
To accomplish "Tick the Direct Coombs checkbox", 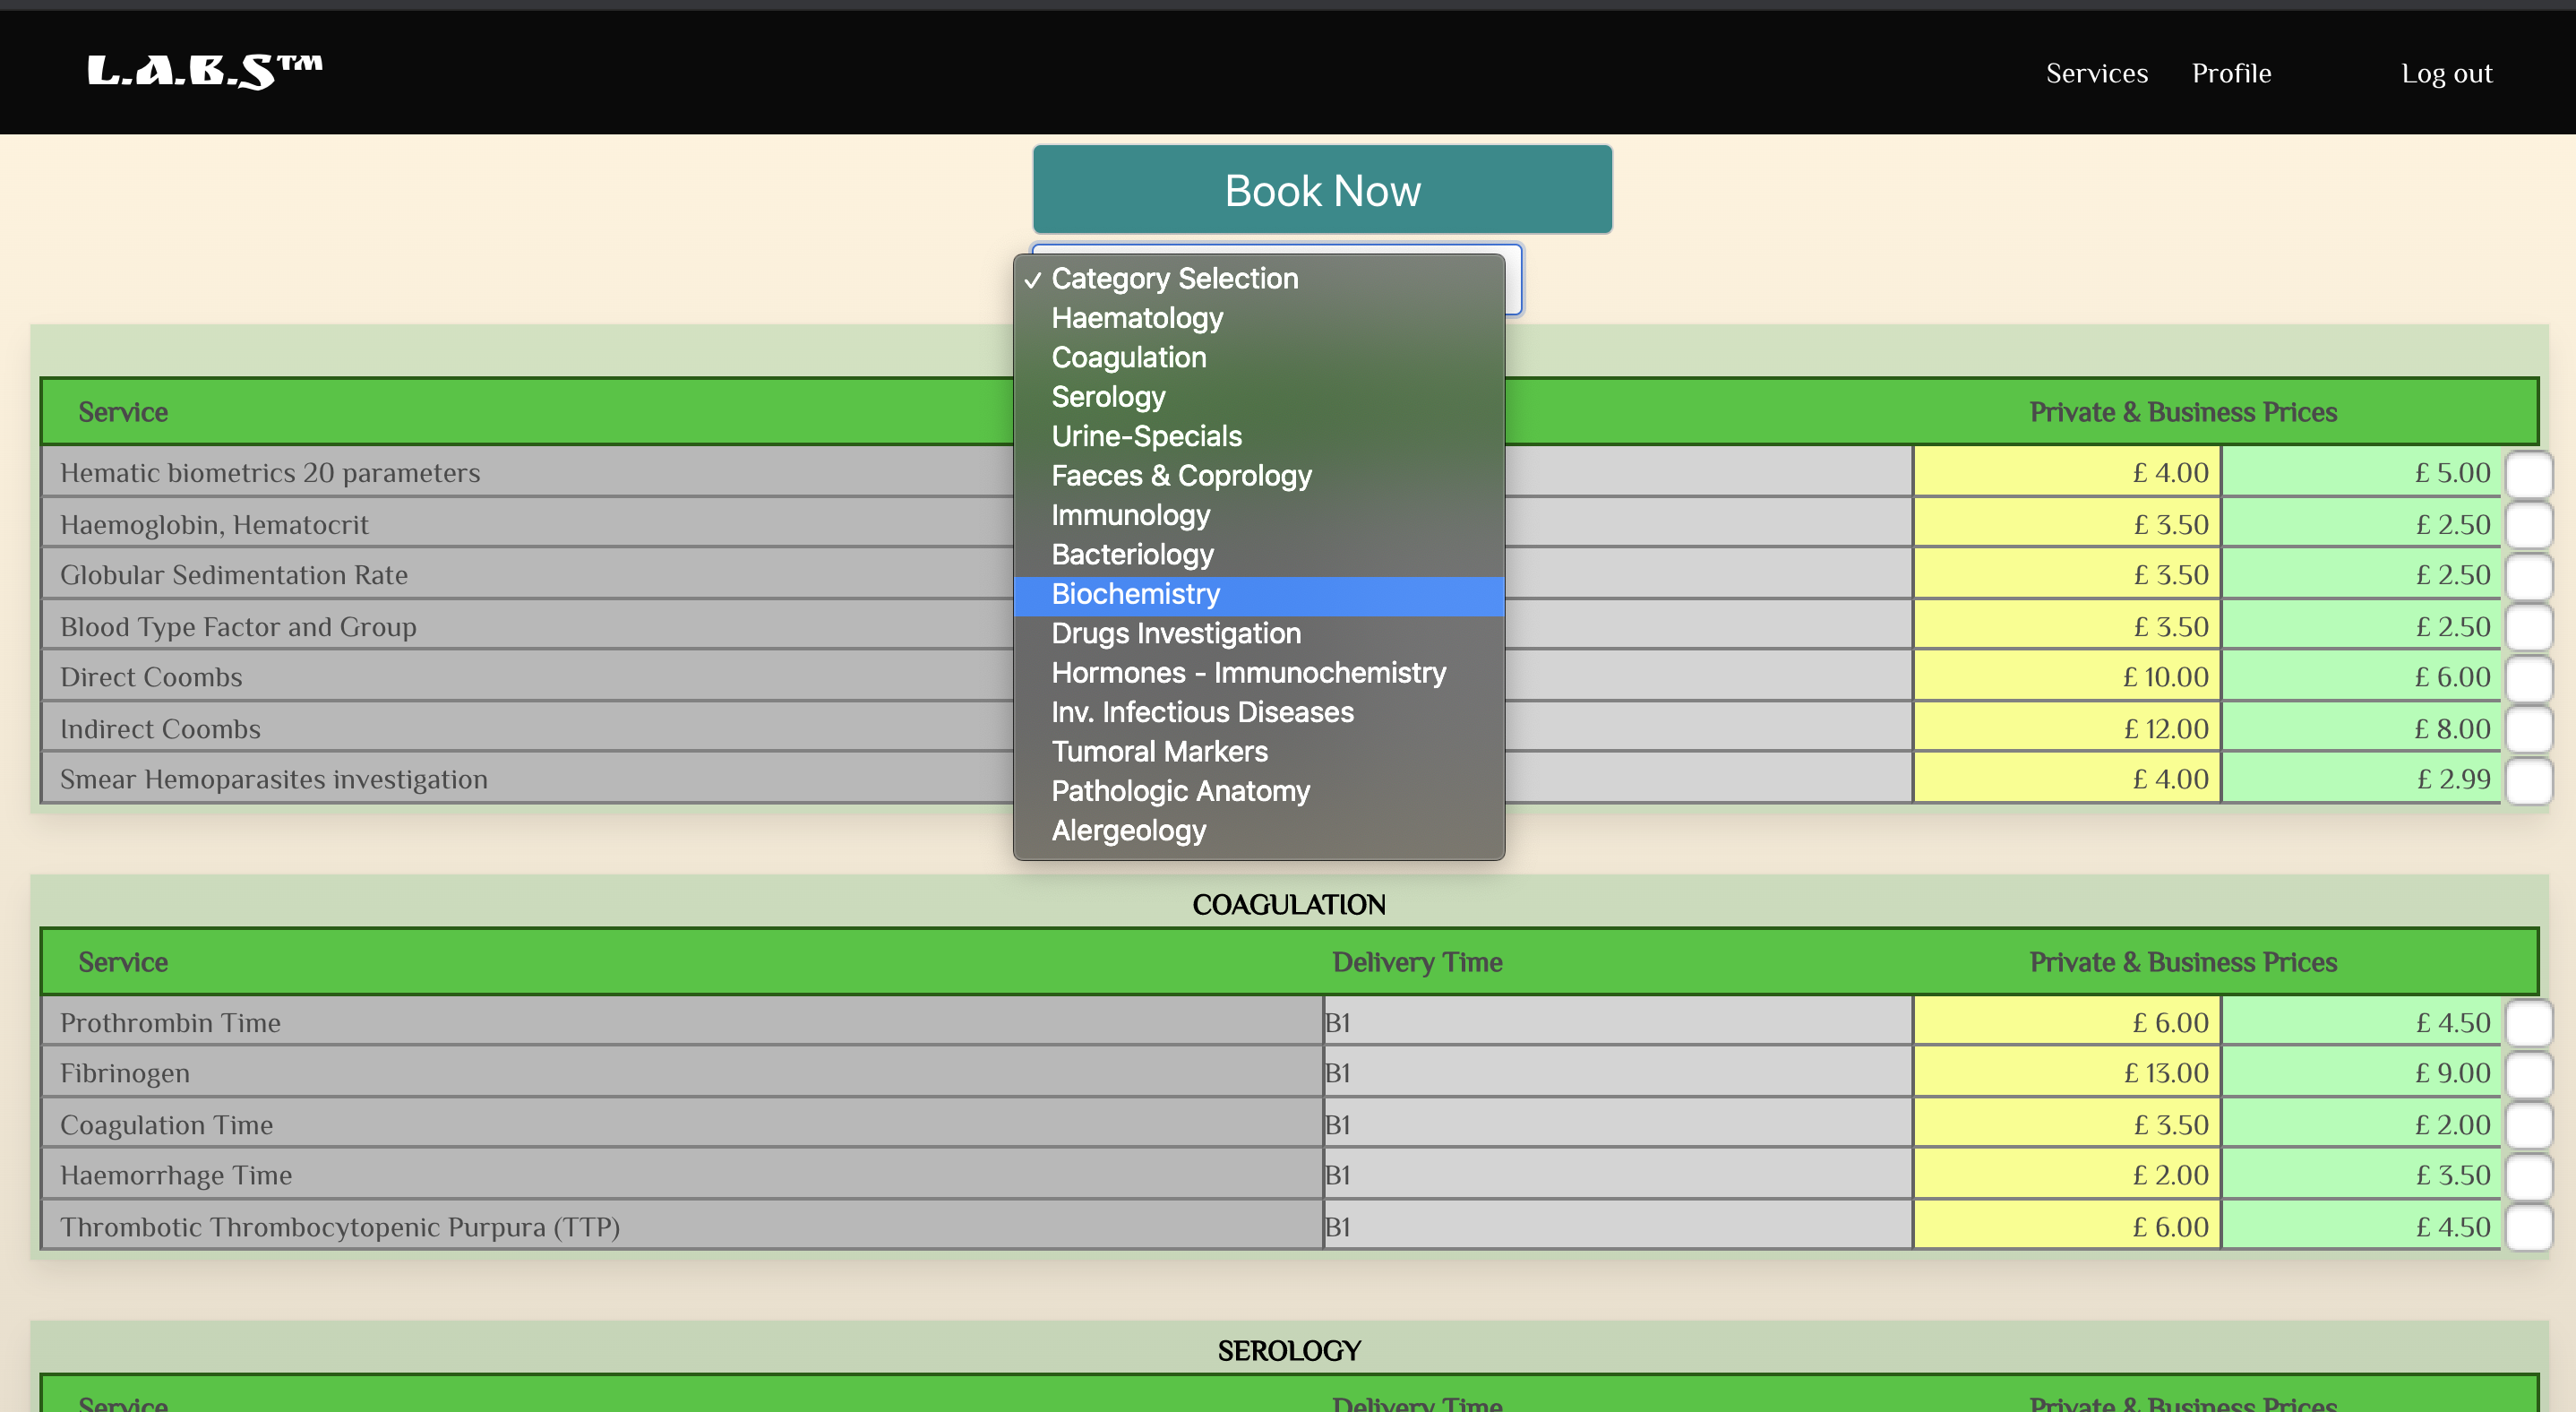I will tap(2528, 678).
